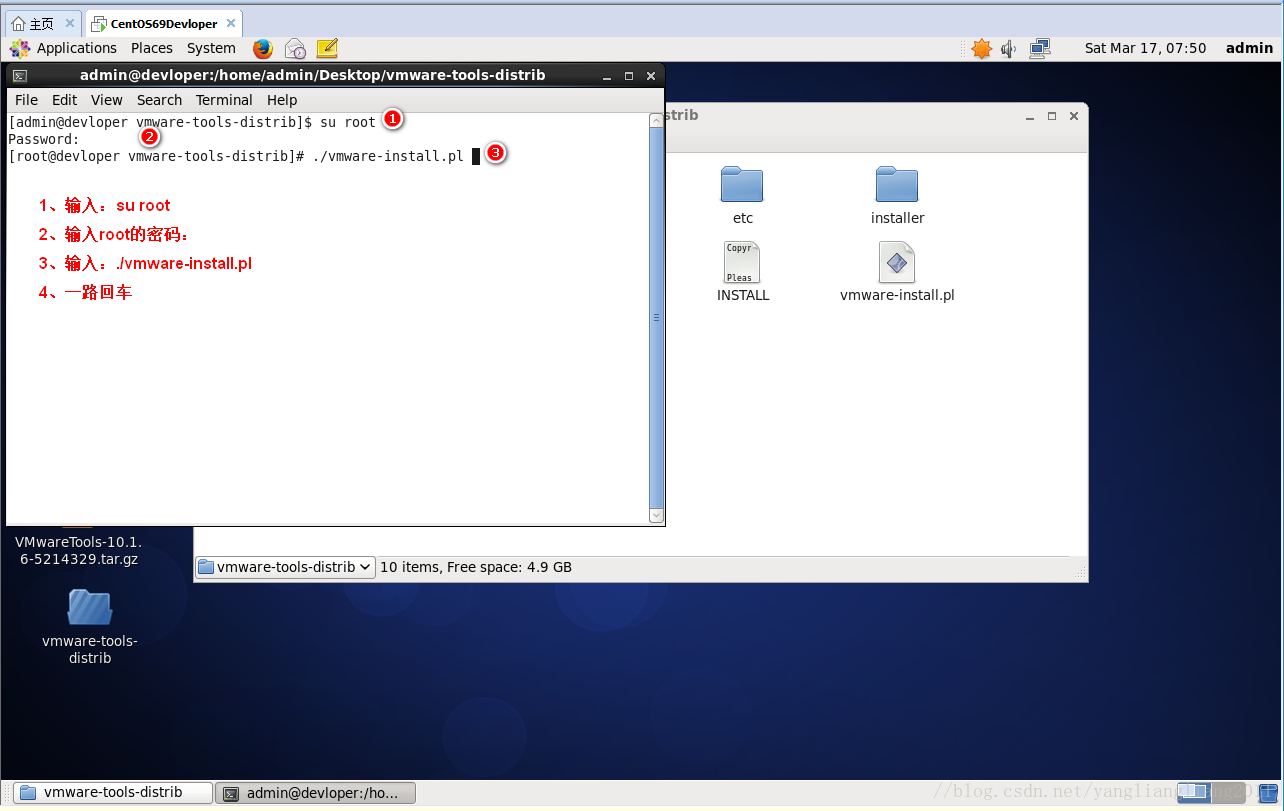Click the terminal scrollbar down arrow
The height and width of the screenshot is (811, 1284).
657,515
